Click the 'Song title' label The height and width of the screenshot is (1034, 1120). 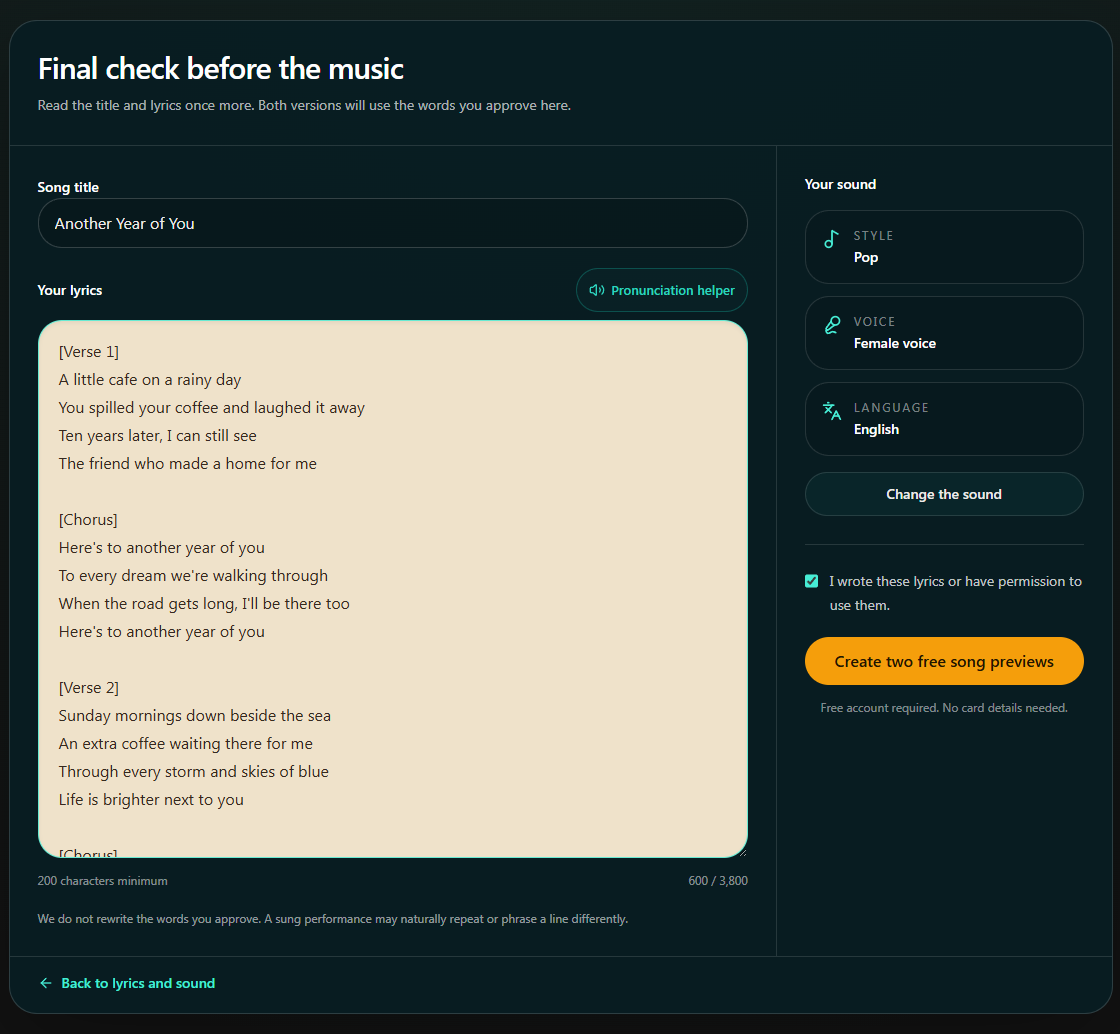pyautogui.click(x=68, y=187)
